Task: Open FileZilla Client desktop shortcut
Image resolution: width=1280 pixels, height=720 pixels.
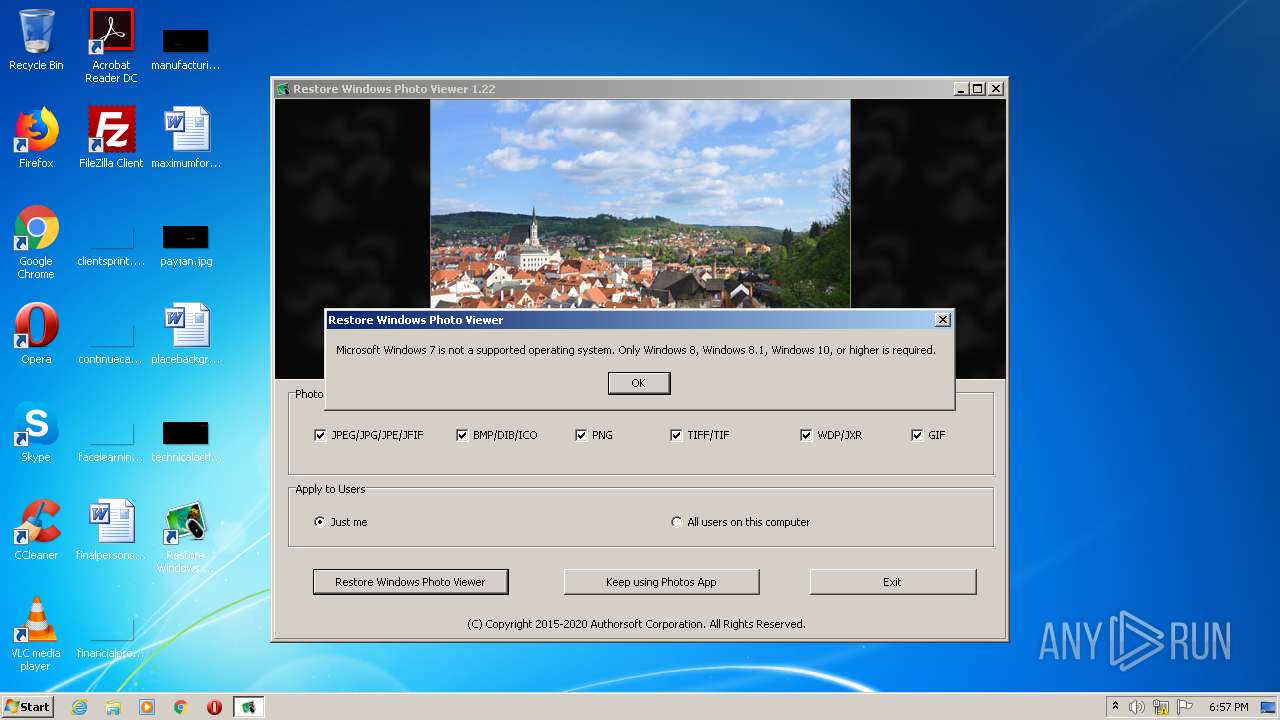Action: (x=111, y=138)
